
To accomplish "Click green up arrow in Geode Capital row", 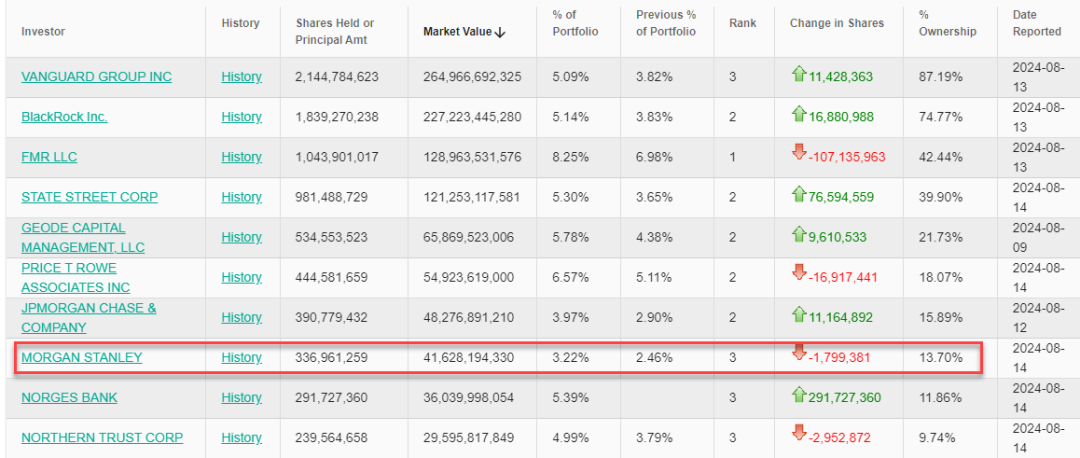I will 798,233.
